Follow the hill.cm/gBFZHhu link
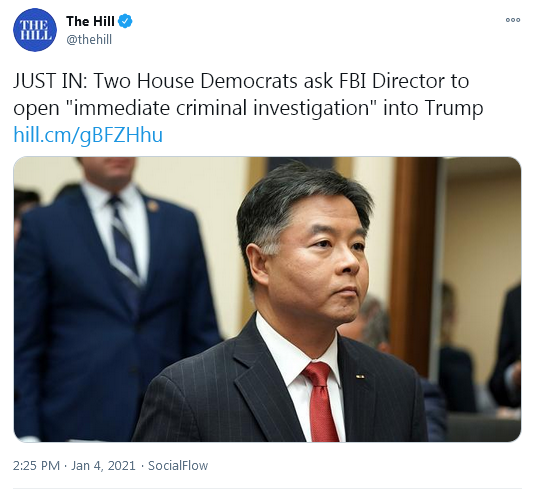The image size is (535, 491). pyautogui.click(x=88, y=134)
